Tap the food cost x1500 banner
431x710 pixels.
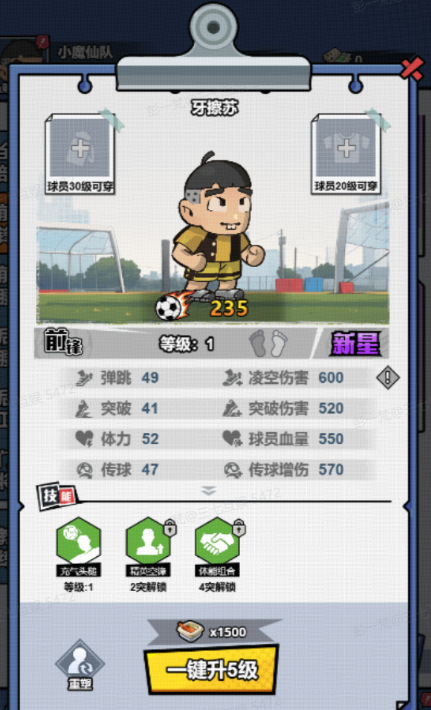(213, 632)
